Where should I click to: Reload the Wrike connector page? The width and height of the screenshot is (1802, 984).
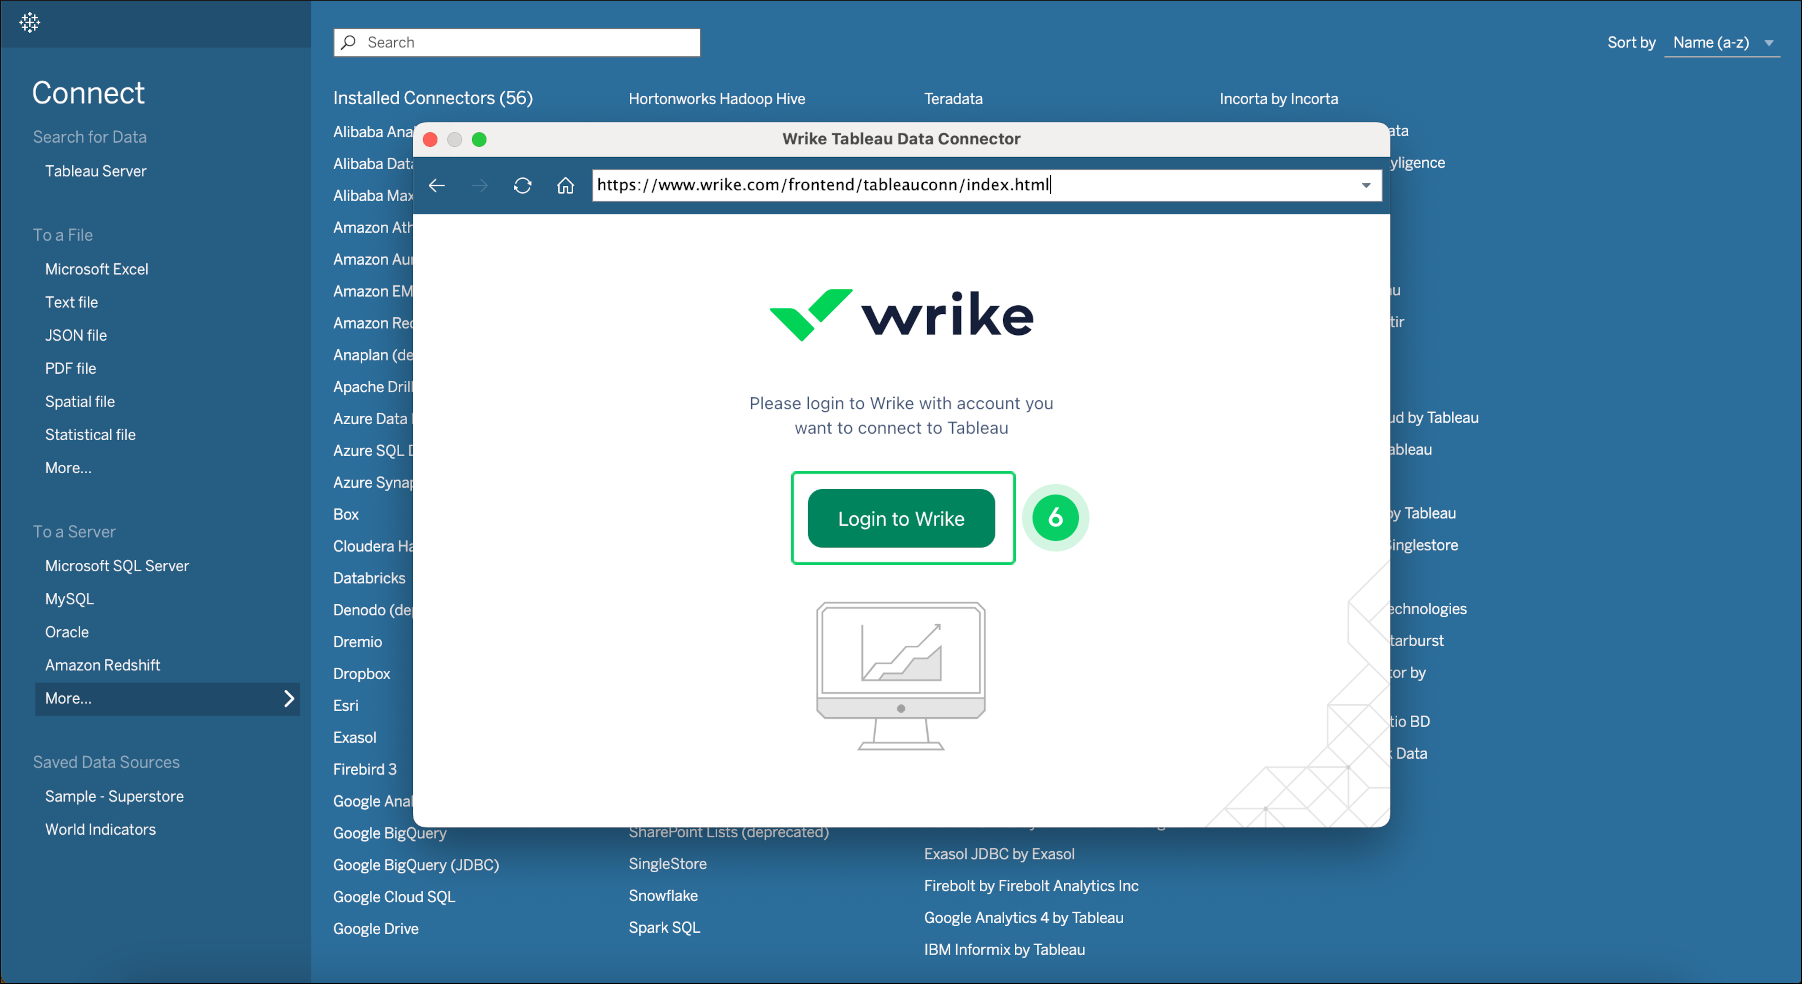(x=522, y=185)
